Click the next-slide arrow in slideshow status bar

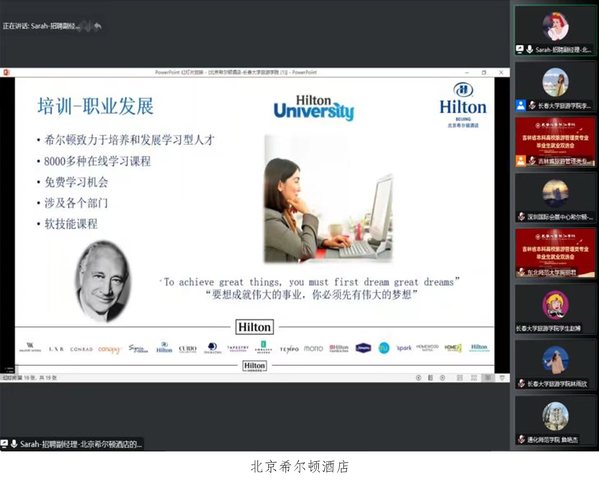click(442, 377)
